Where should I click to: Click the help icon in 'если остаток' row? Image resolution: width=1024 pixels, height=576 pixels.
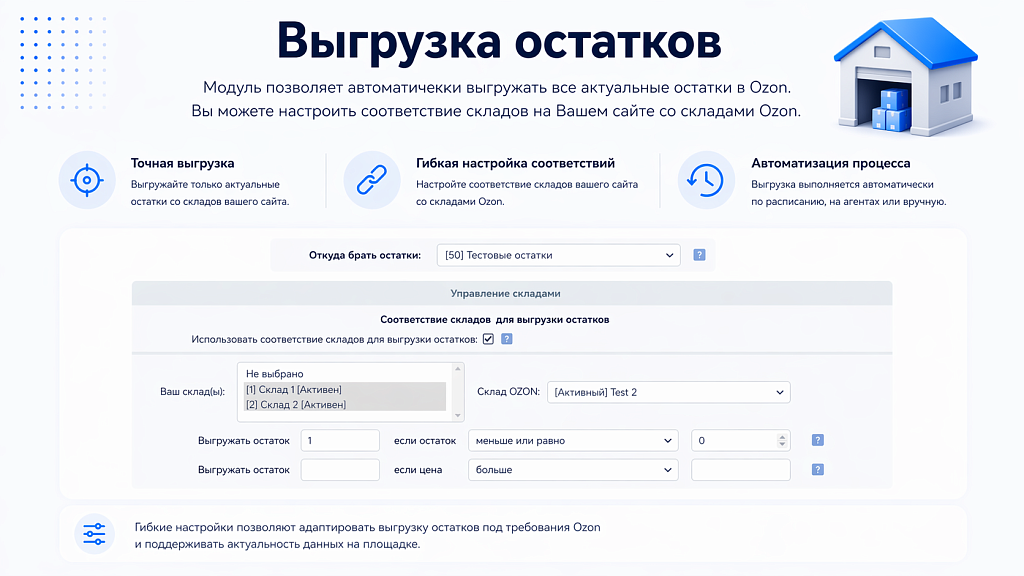(x=817, y=440)
